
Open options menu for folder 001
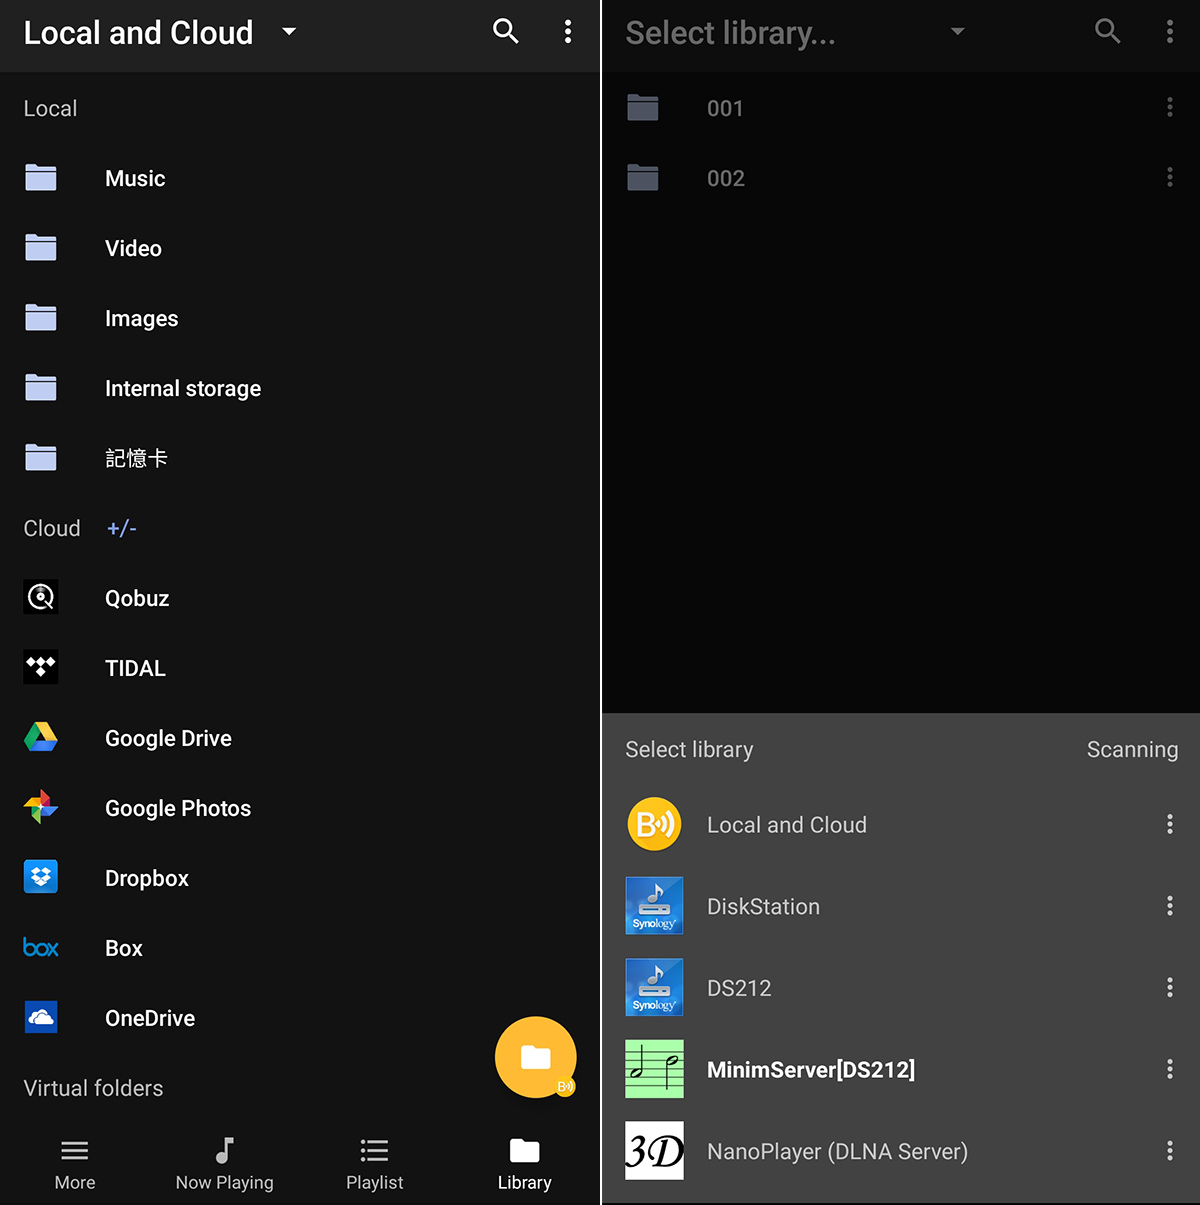[1170, 108]
